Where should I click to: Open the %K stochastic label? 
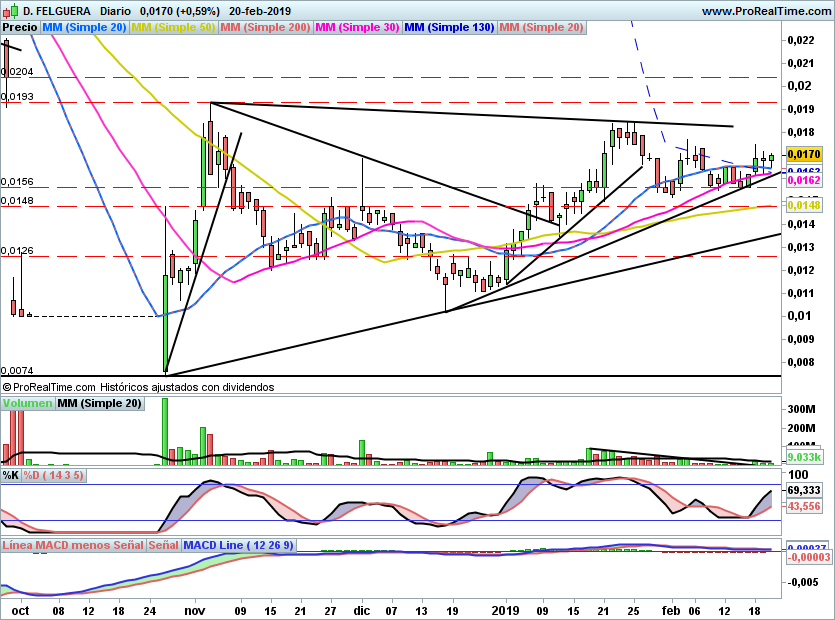click(11, 475)
